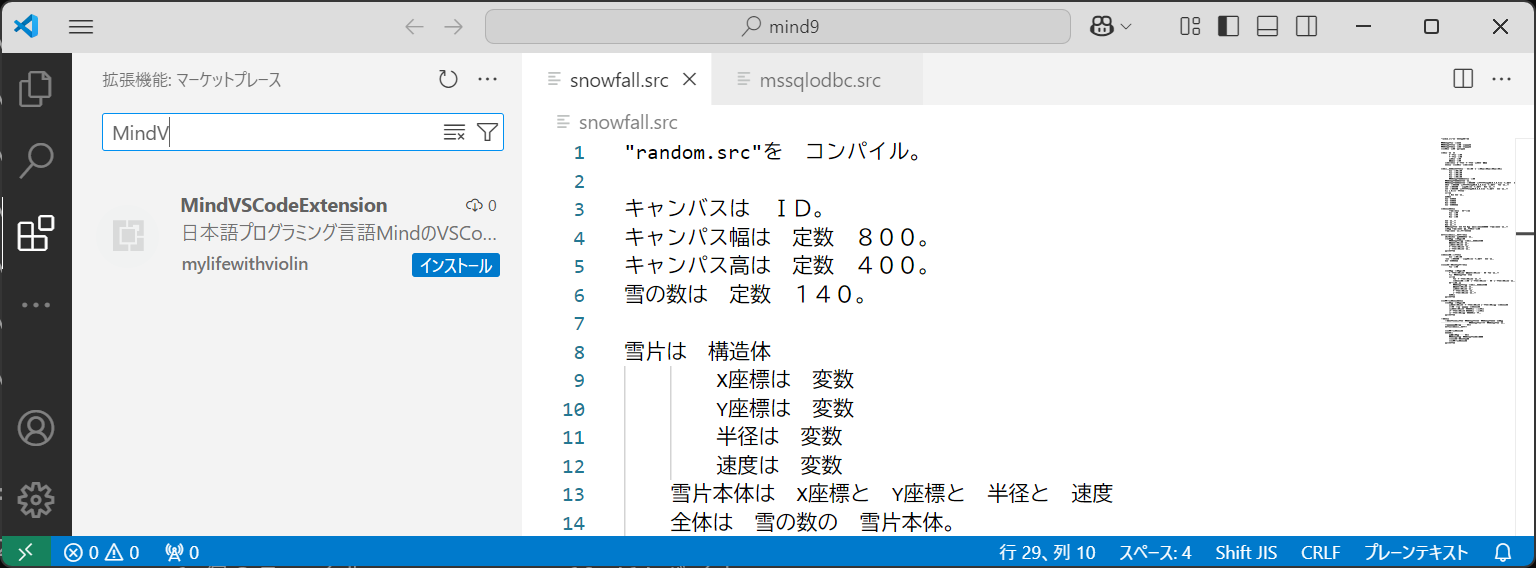Change end of line sequence CRLF

(1320, 552)
